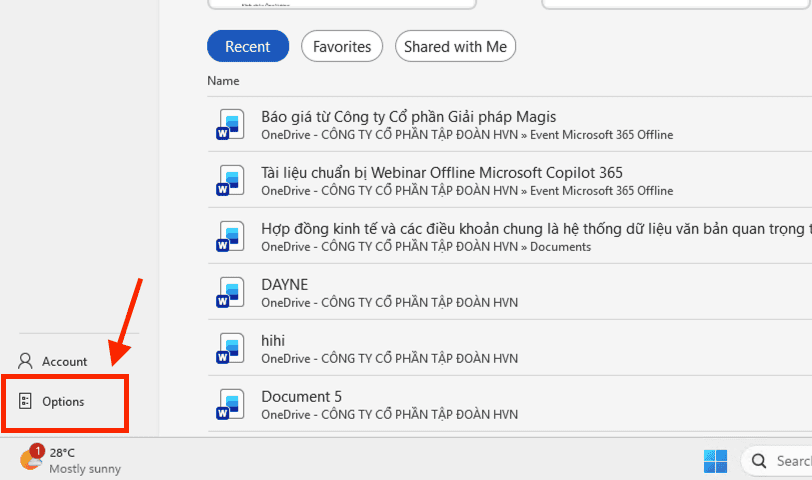The image size is (812, 480).
Task: Click the Windows Start button
Action: pos(715,461)
